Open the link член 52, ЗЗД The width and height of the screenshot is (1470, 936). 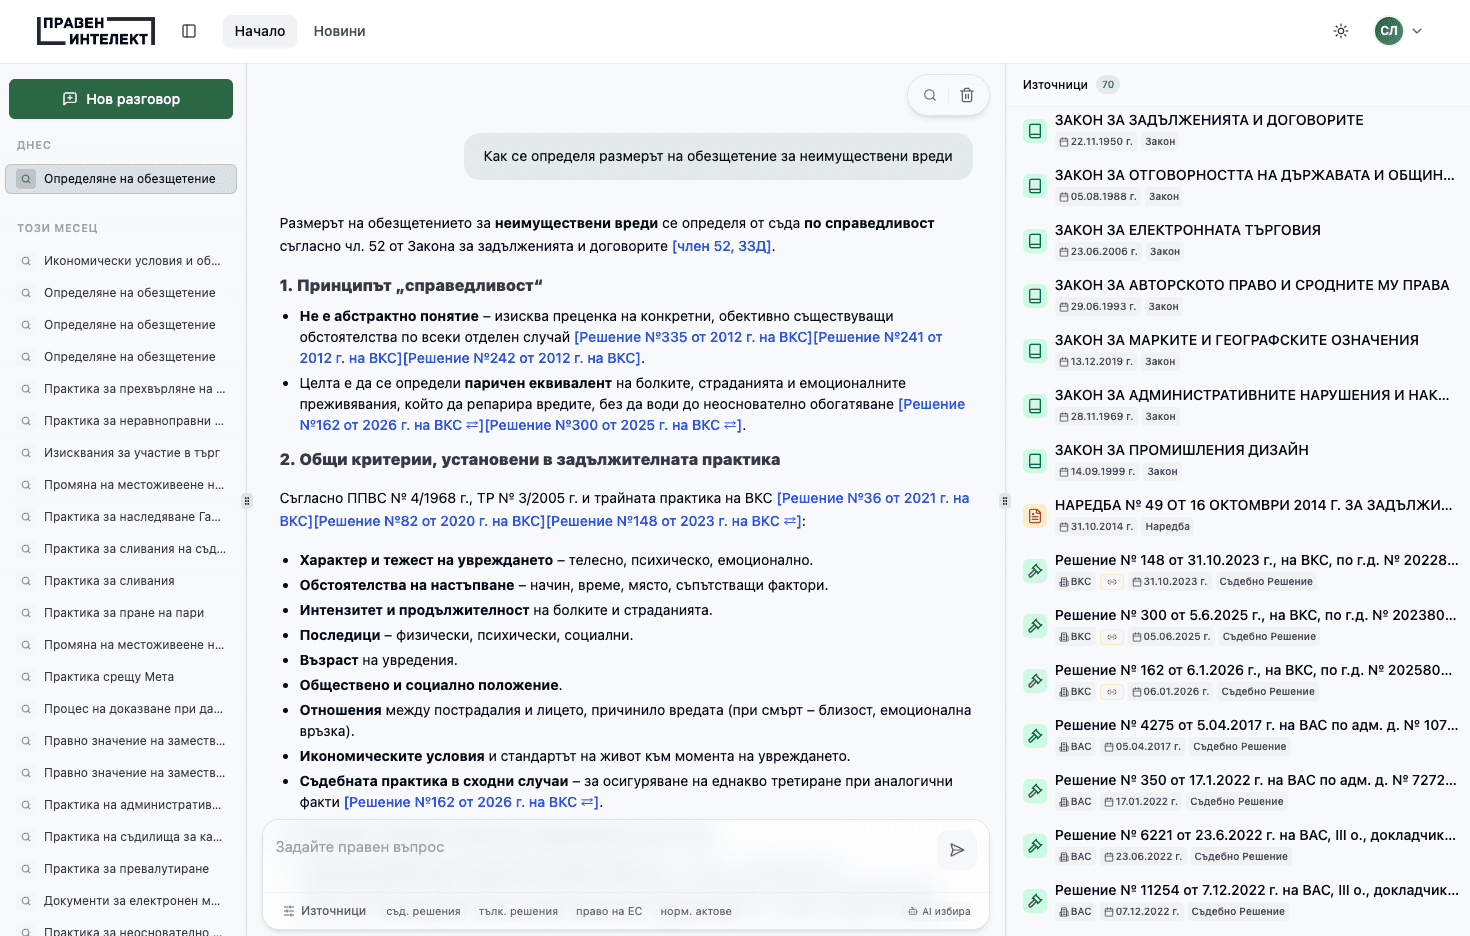[x=722, y=246]
